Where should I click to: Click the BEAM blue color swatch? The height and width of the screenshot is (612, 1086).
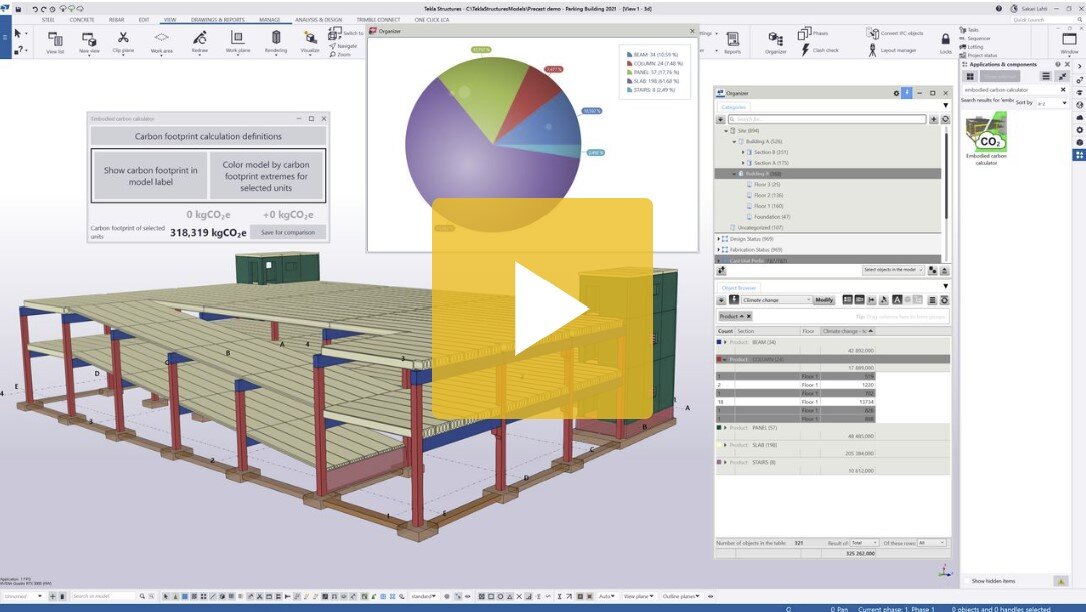point(718,342)
